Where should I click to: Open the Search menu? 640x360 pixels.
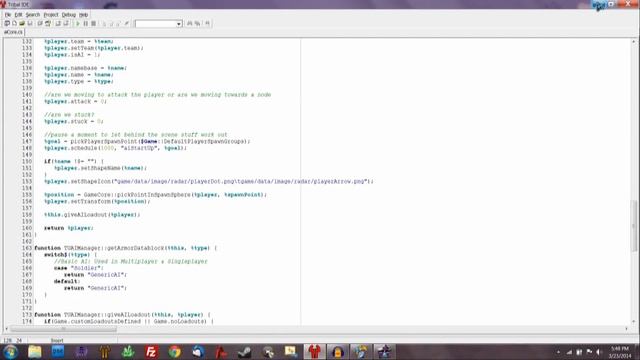click(x=33, y=15)
